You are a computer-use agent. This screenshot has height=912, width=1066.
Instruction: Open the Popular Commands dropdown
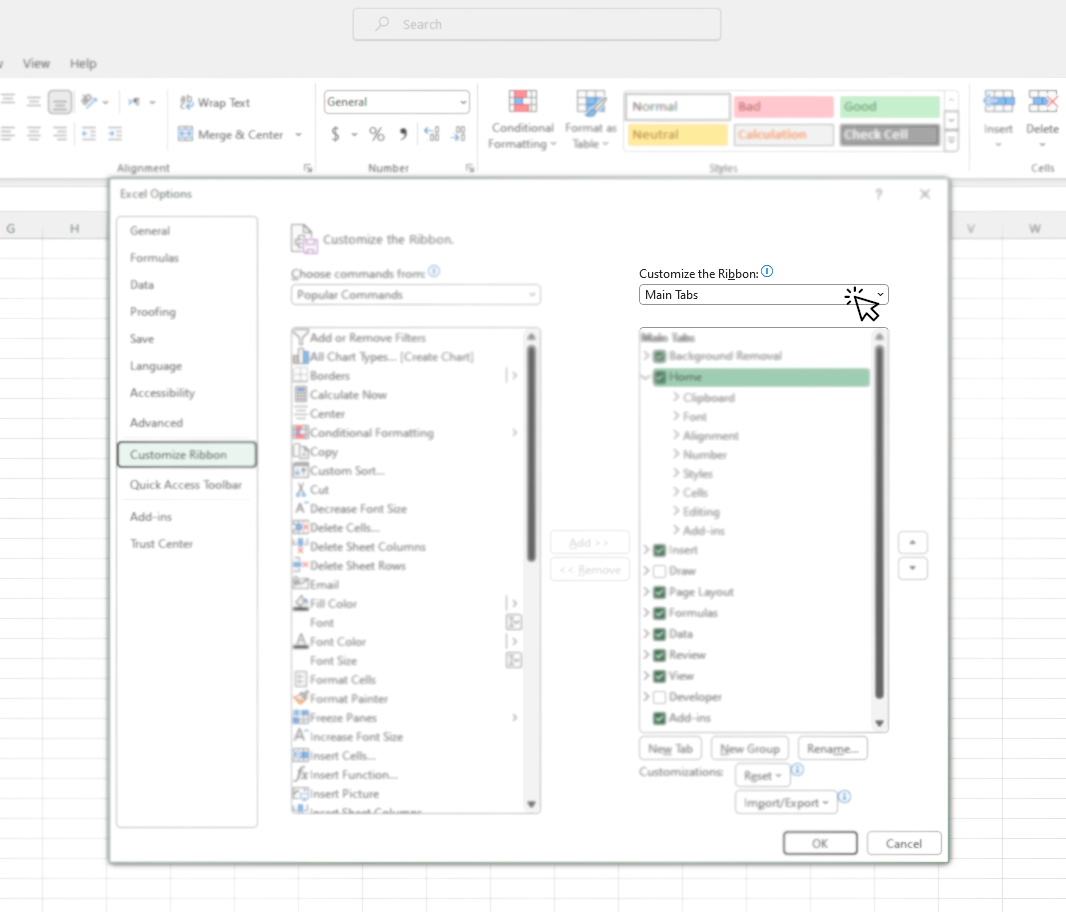click(415, 294)
